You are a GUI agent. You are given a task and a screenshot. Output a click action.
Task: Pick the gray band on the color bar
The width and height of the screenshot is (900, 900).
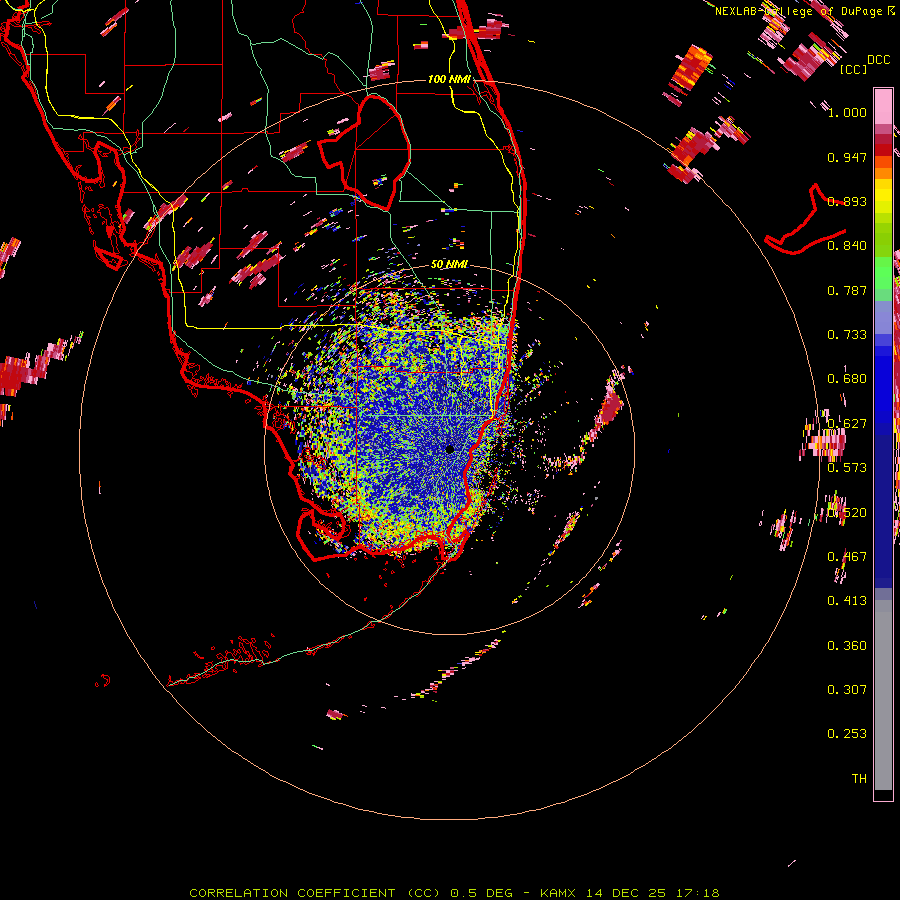coord(883,695)
